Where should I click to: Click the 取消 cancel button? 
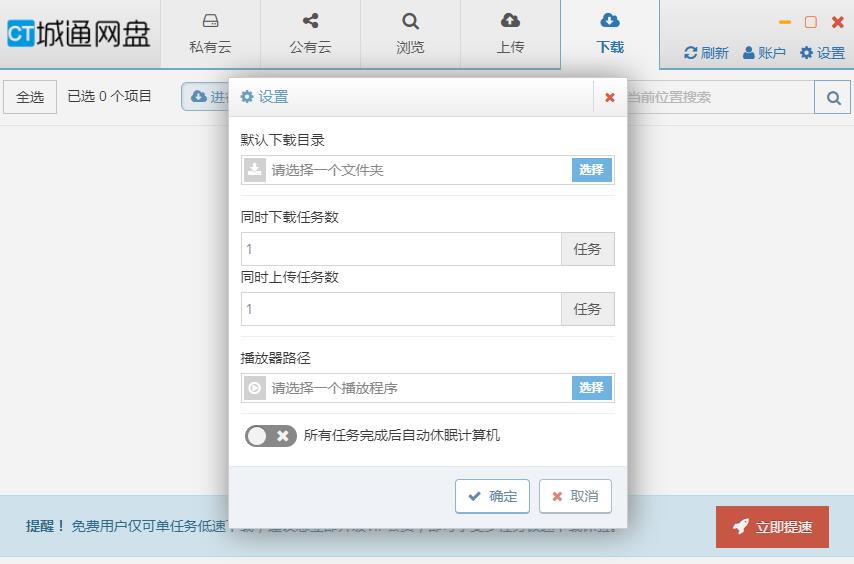(x=575, y=496)
